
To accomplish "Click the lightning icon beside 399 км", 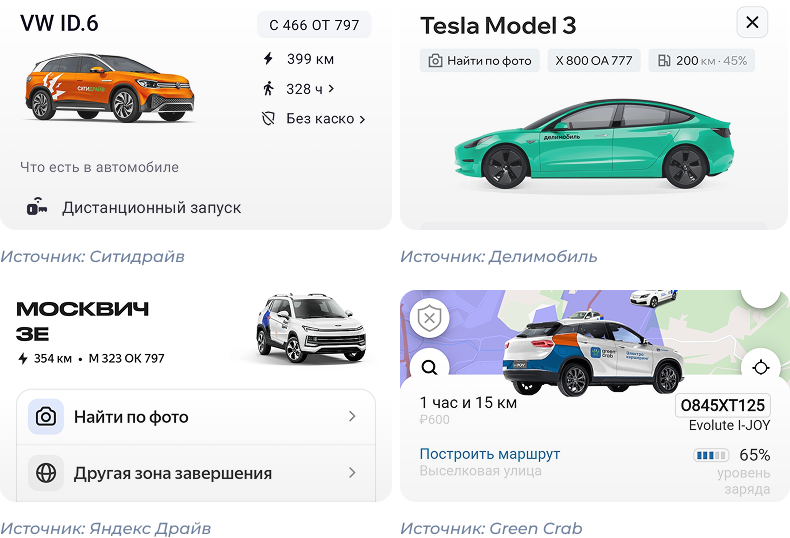I will pyautogui.click(x=268, y=59).
